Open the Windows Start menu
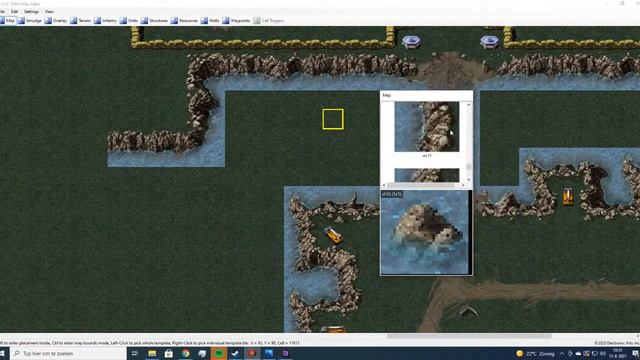640x360 pixels. (2, 353)
